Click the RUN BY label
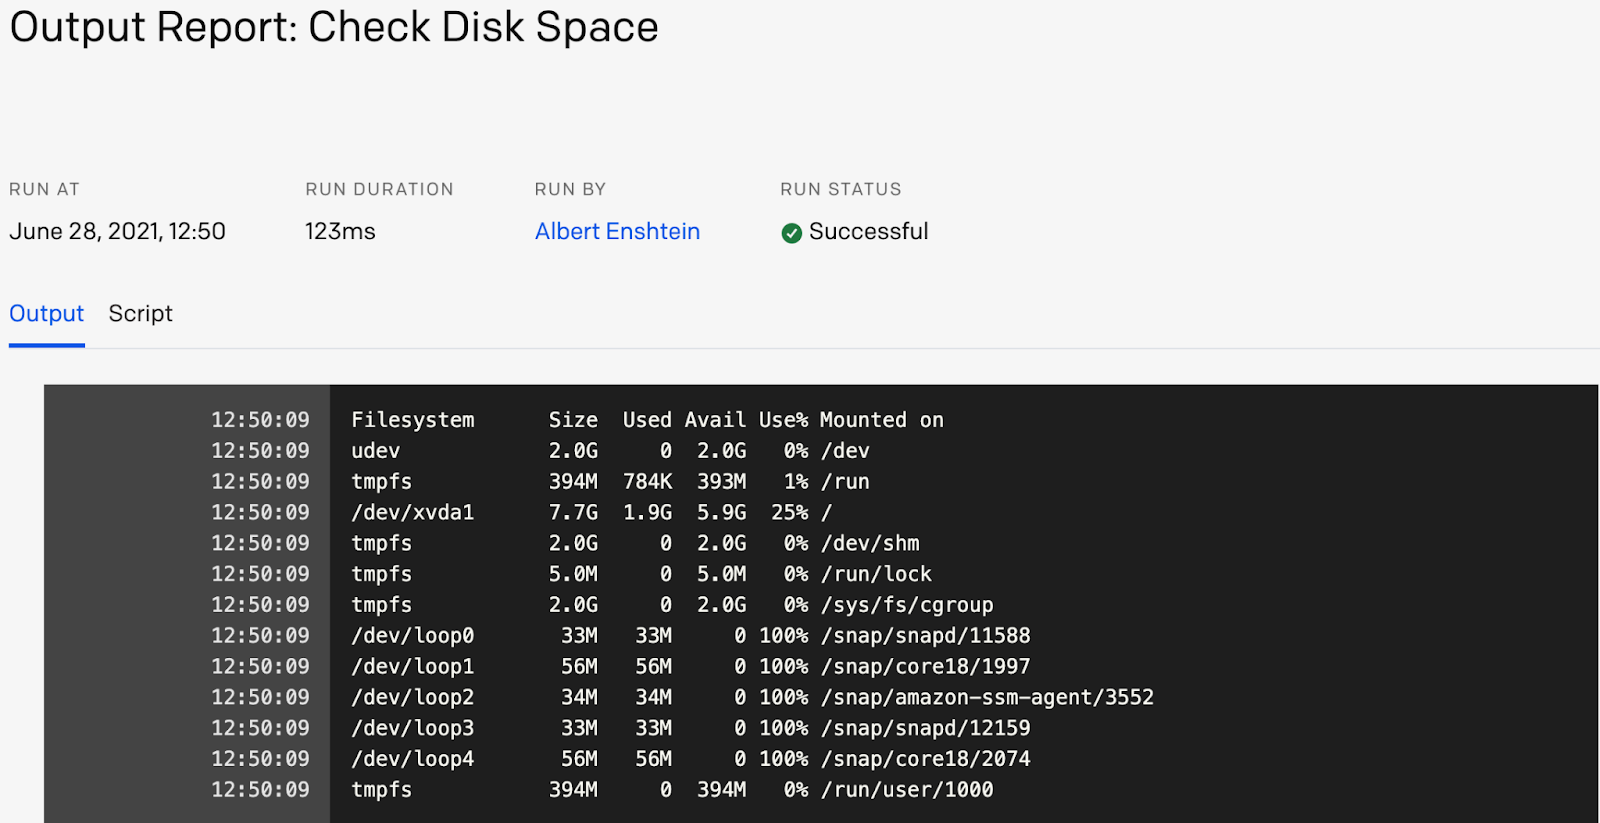The height and width of the screenshot is (823, 1600). coord(570,189)
